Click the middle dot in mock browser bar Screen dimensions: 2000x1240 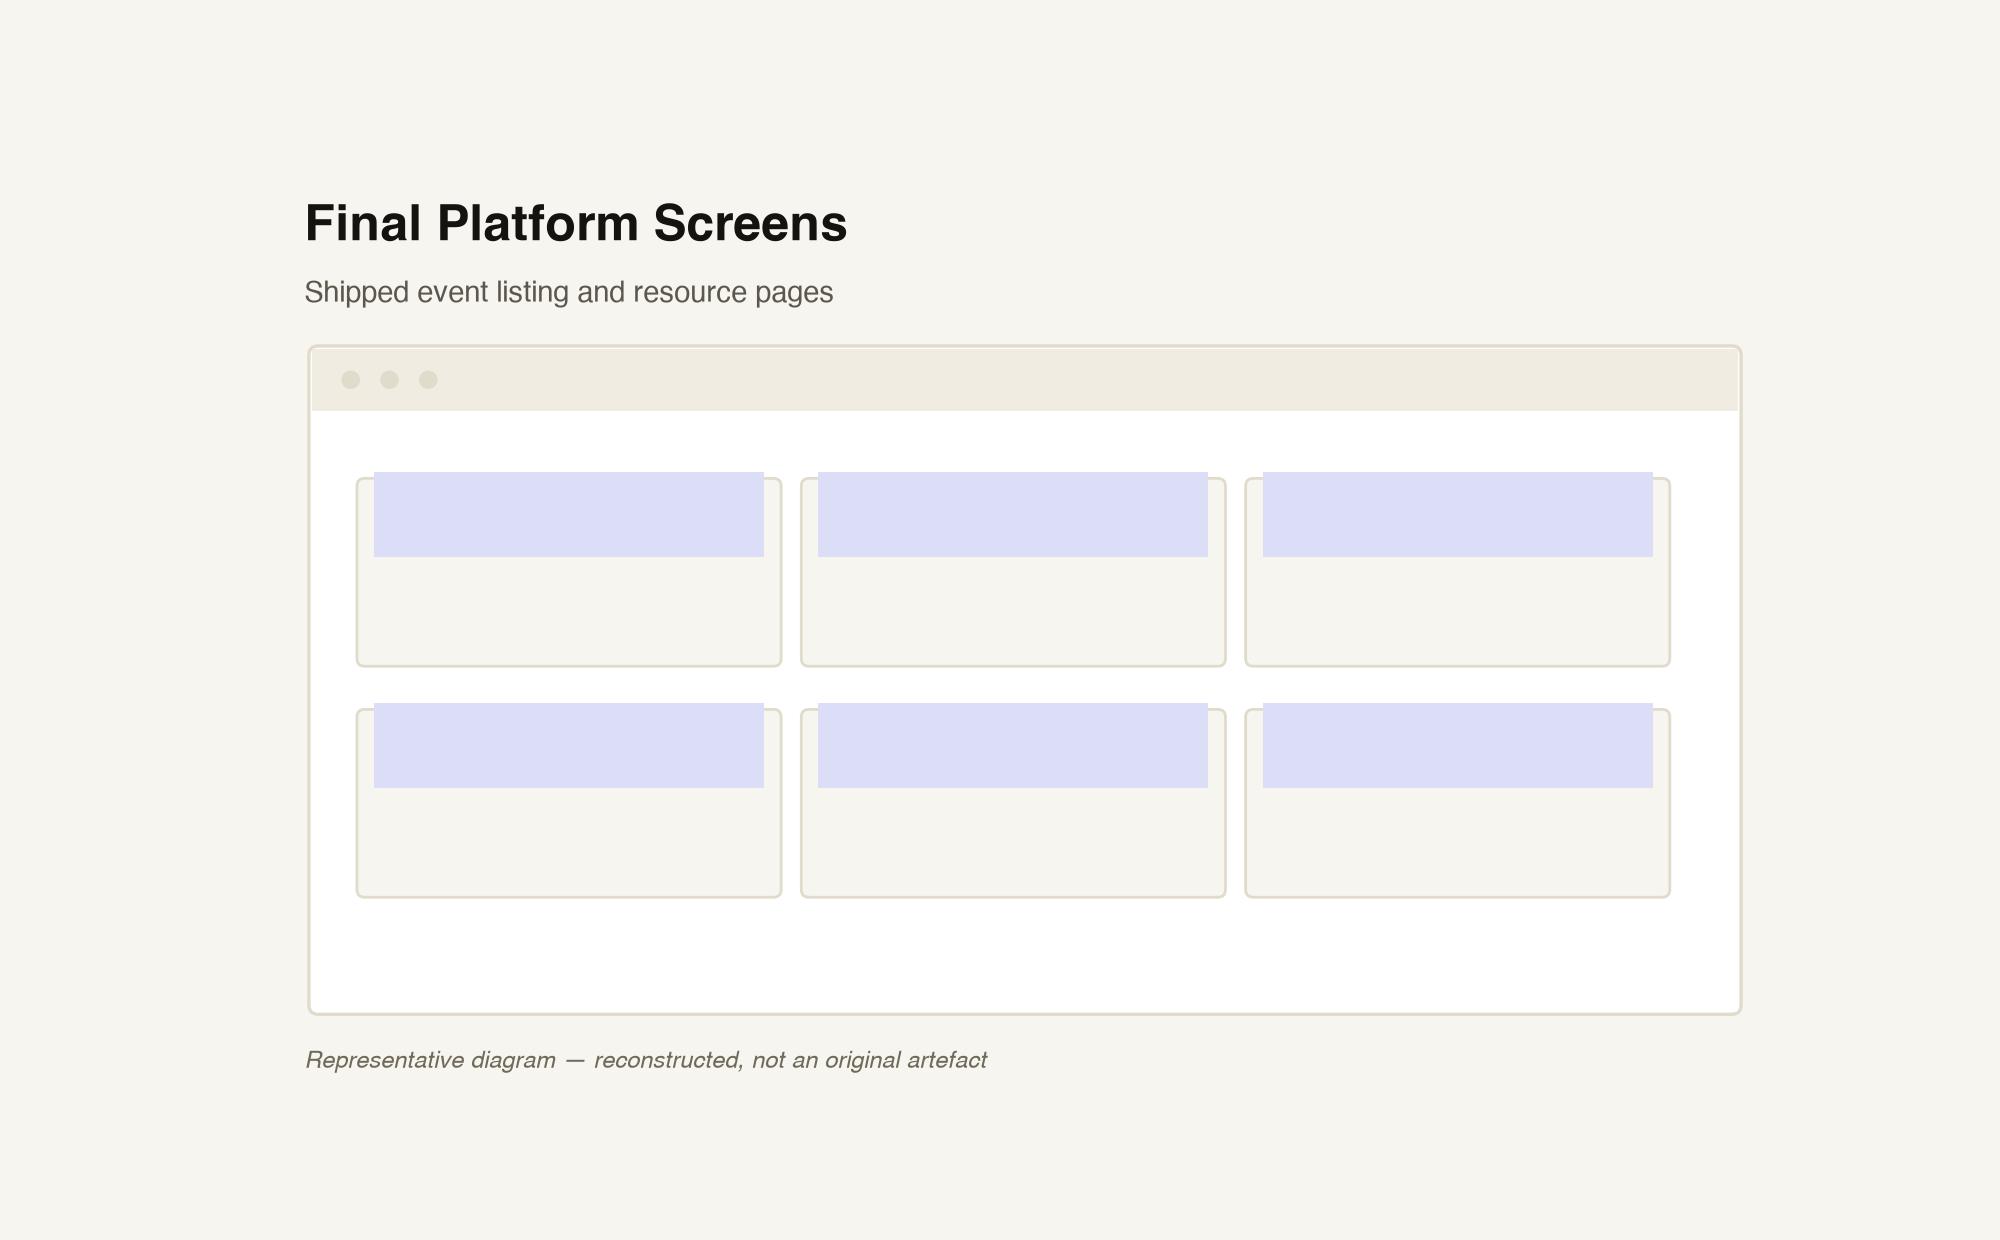click(x=389, y=380)
